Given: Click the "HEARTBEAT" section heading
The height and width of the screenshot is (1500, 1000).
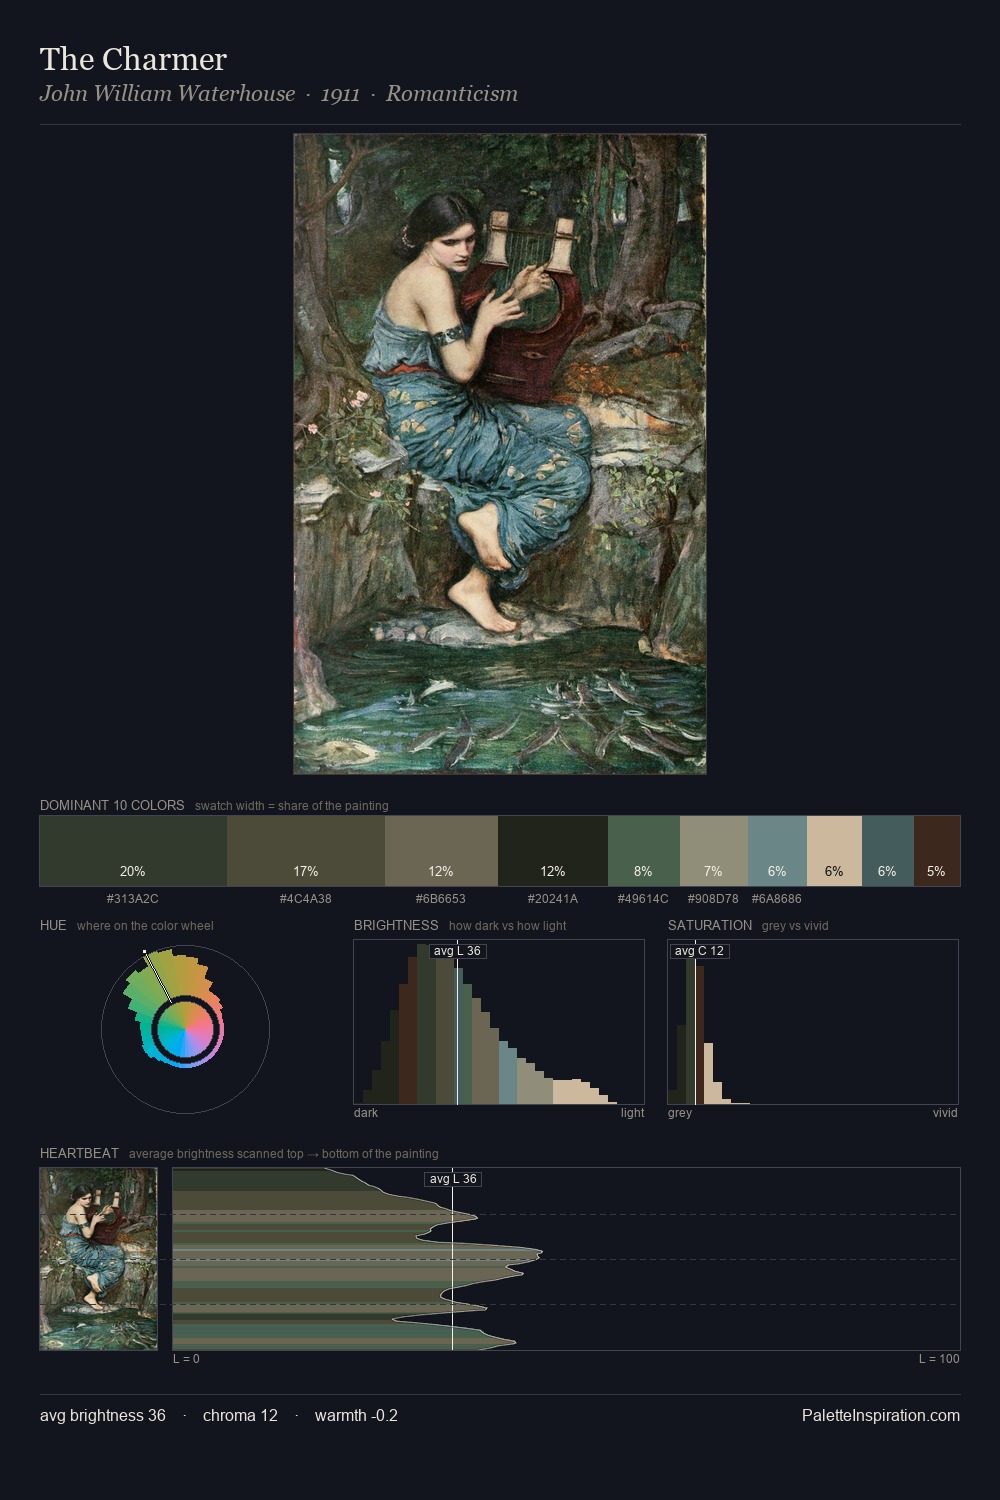Looking at the screenshot, I should point(79,1153).
